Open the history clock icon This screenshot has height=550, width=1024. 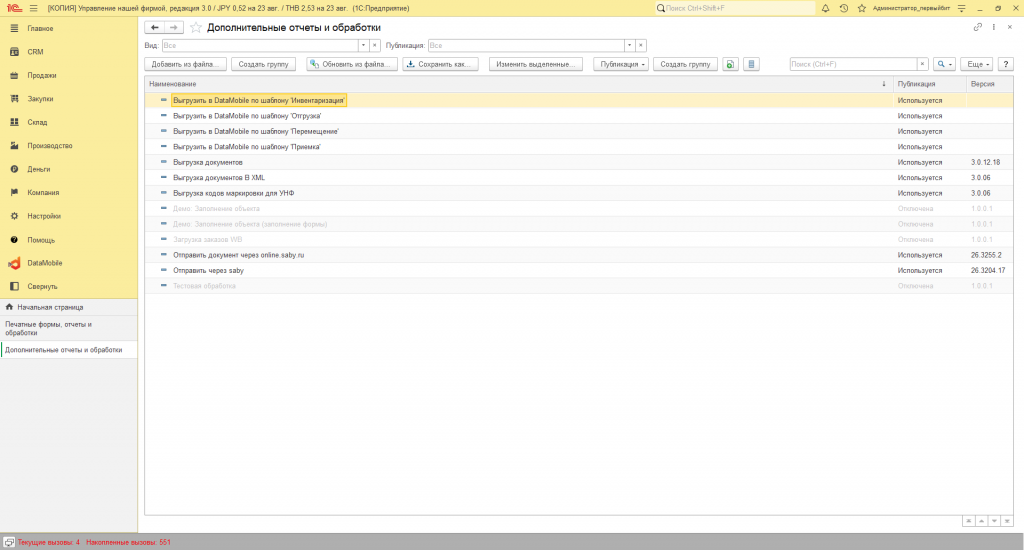pyautogui.click(x=844, y=8)
